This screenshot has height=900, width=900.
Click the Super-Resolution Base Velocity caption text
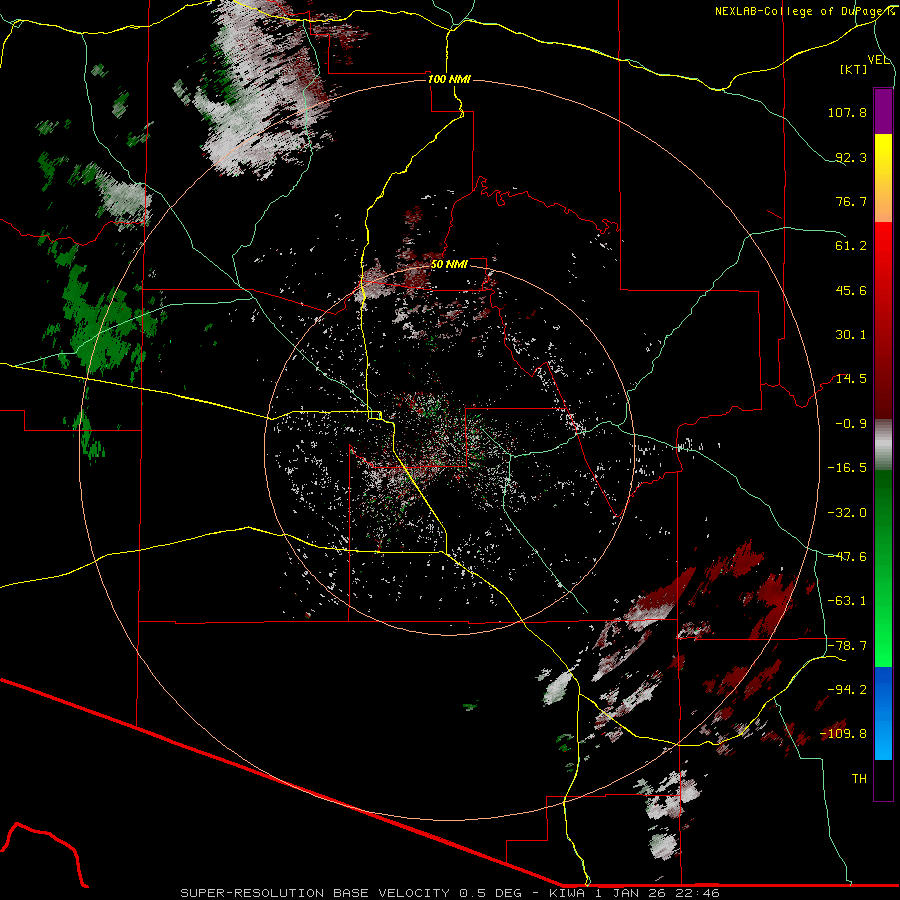pos(450,893)
